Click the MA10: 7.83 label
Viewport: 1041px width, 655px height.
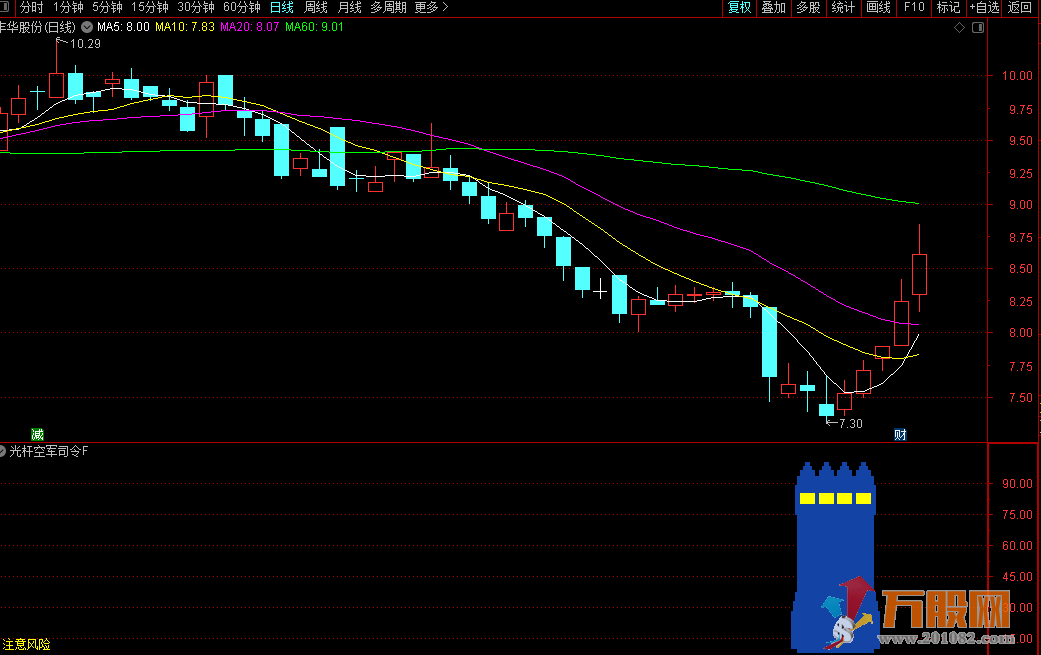coord(185,27)
